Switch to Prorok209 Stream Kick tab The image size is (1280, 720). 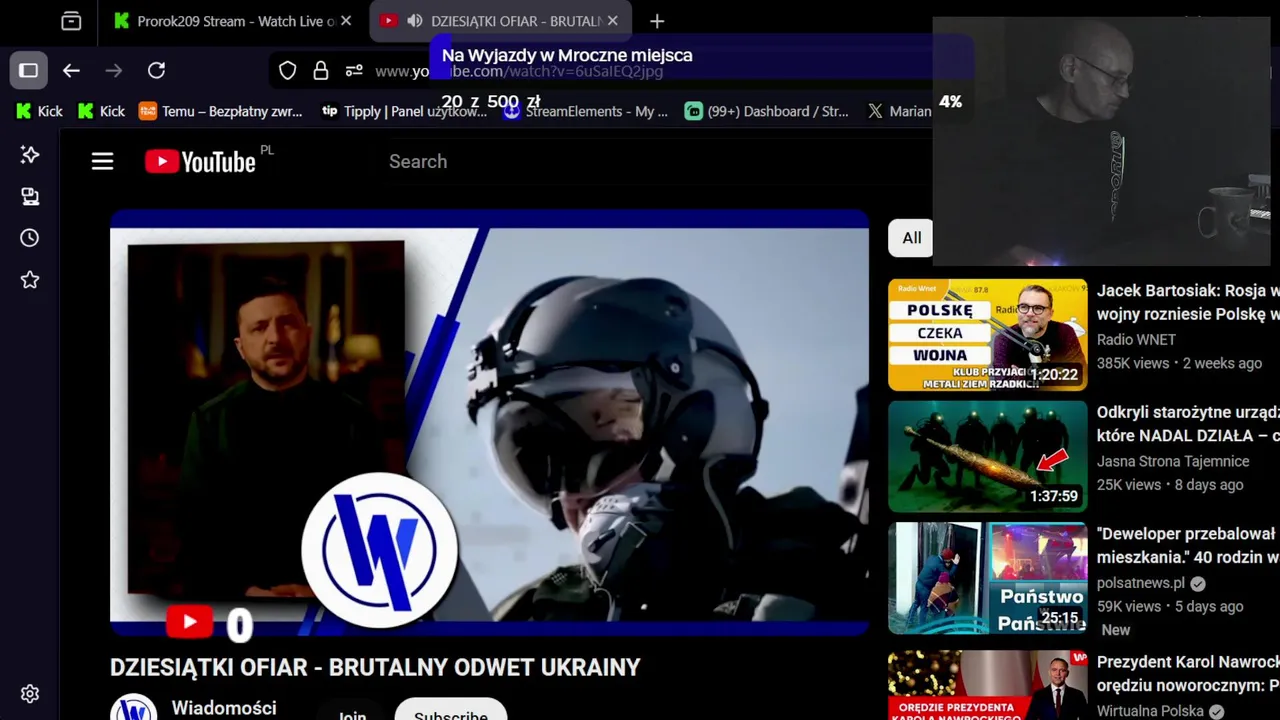233,21
